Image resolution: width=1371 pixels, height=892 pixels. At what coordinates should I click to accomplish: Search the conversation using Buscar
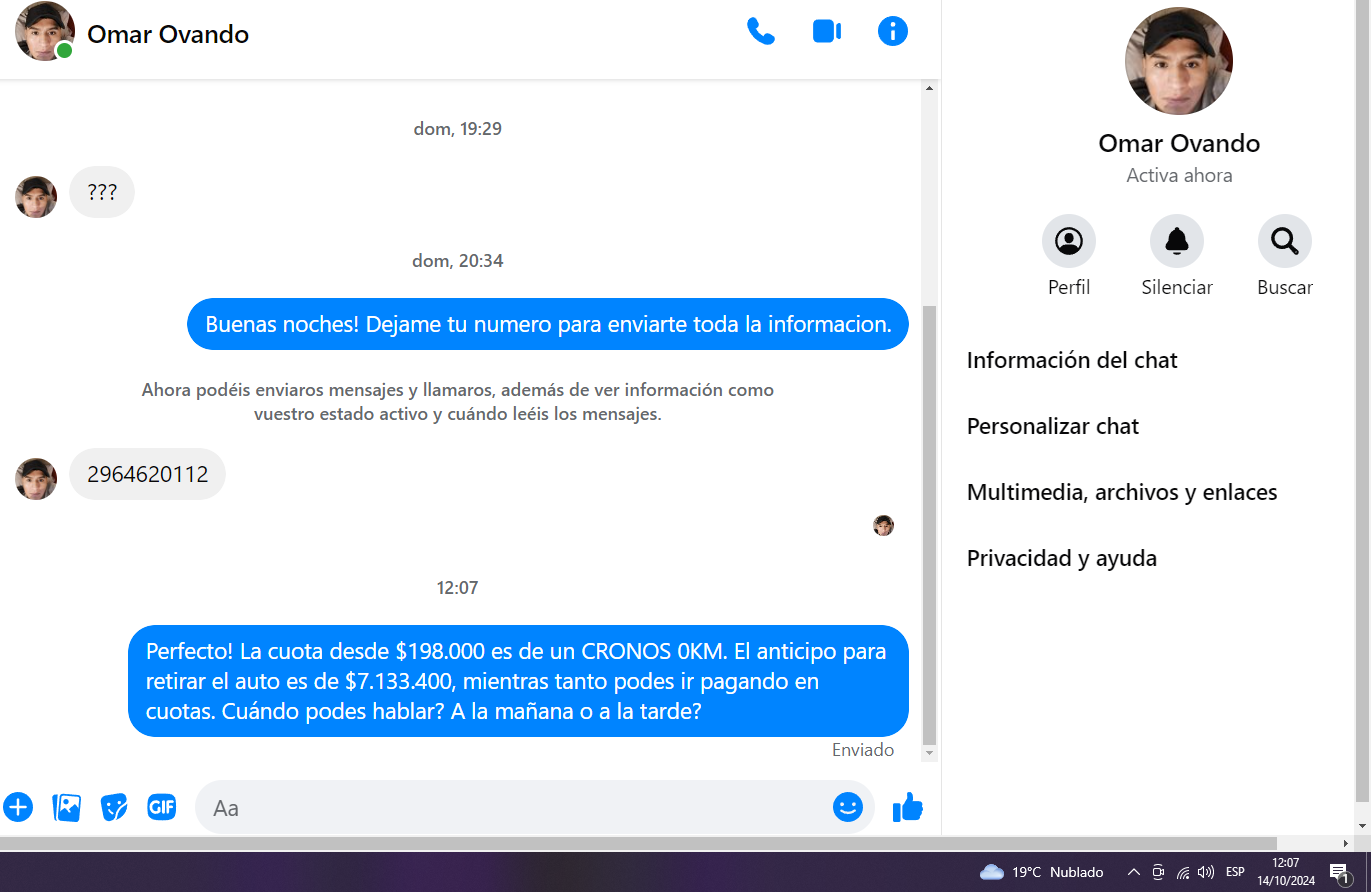(x=1284, y=242)
